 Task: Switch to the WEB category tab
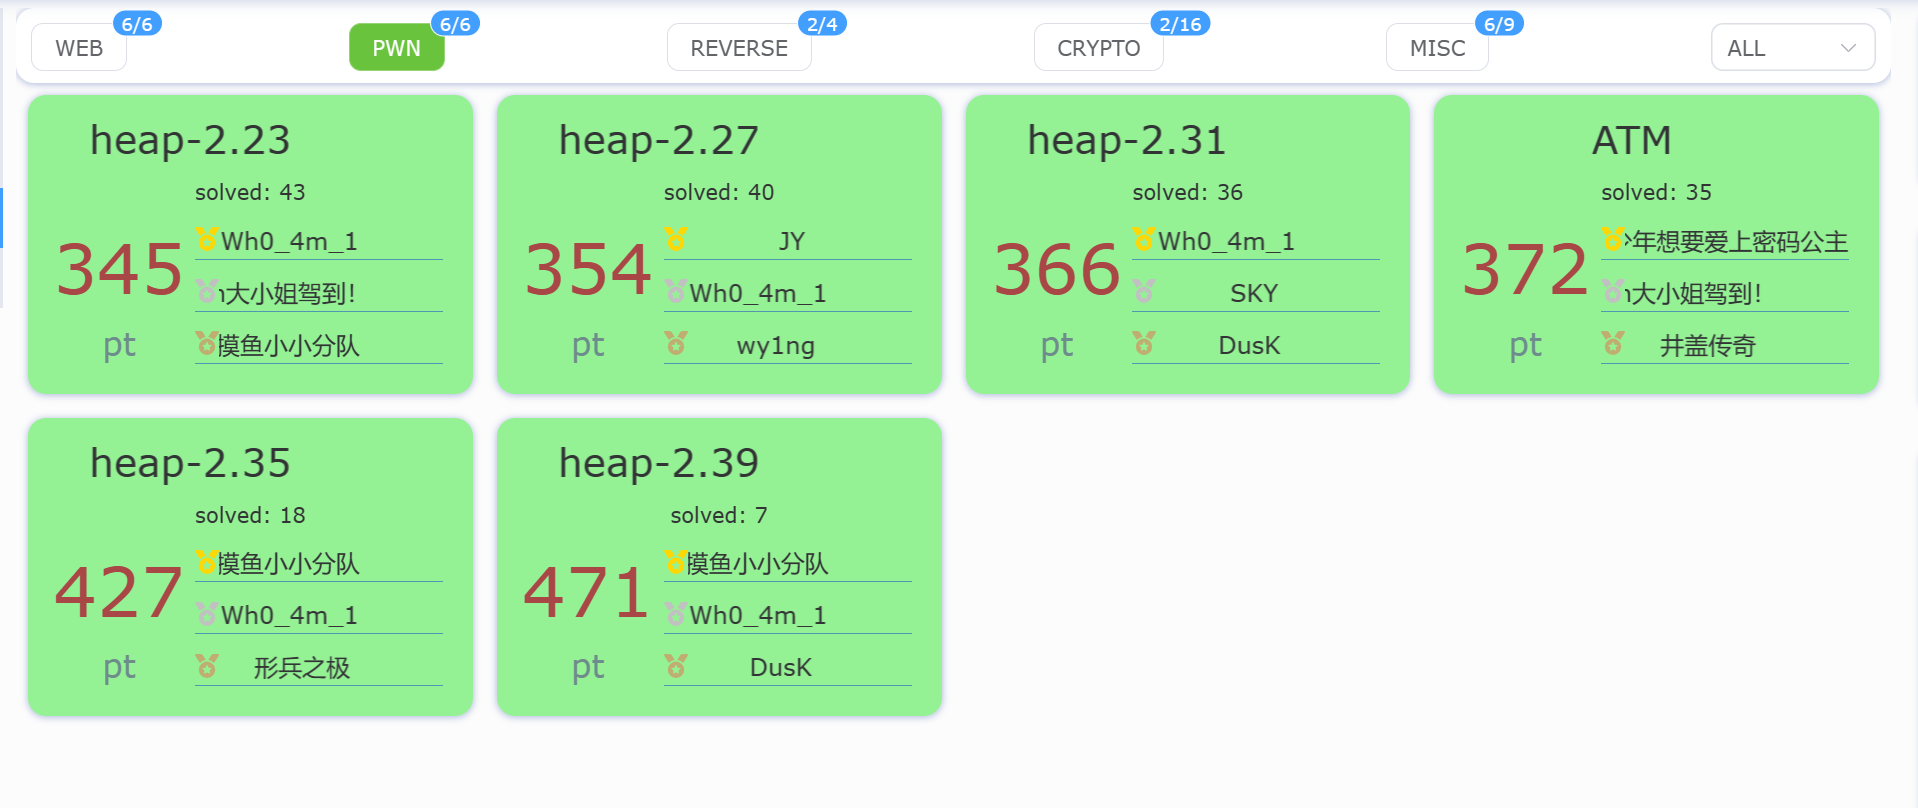pyautogui.click(x=79, y=48)
